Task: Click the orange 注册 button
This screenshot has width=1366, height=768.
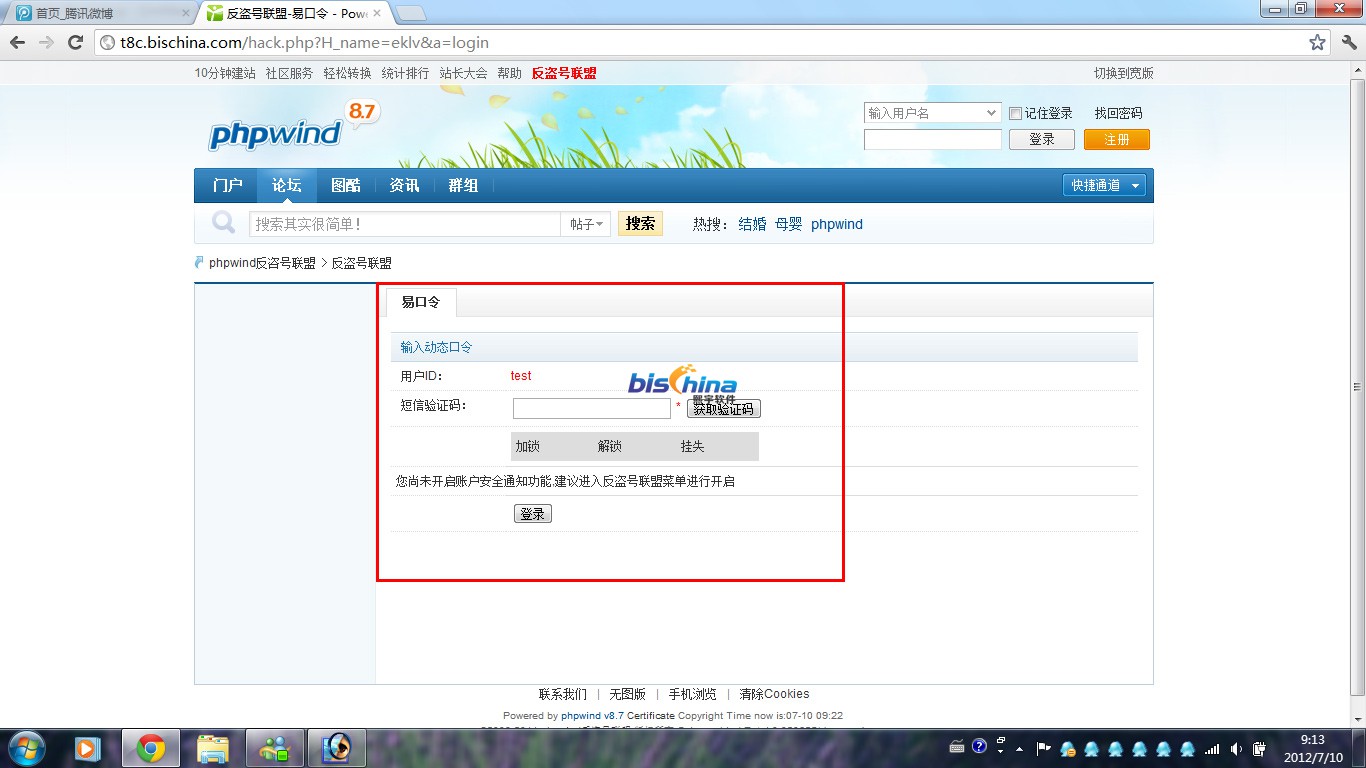Action: point(1117,140)
